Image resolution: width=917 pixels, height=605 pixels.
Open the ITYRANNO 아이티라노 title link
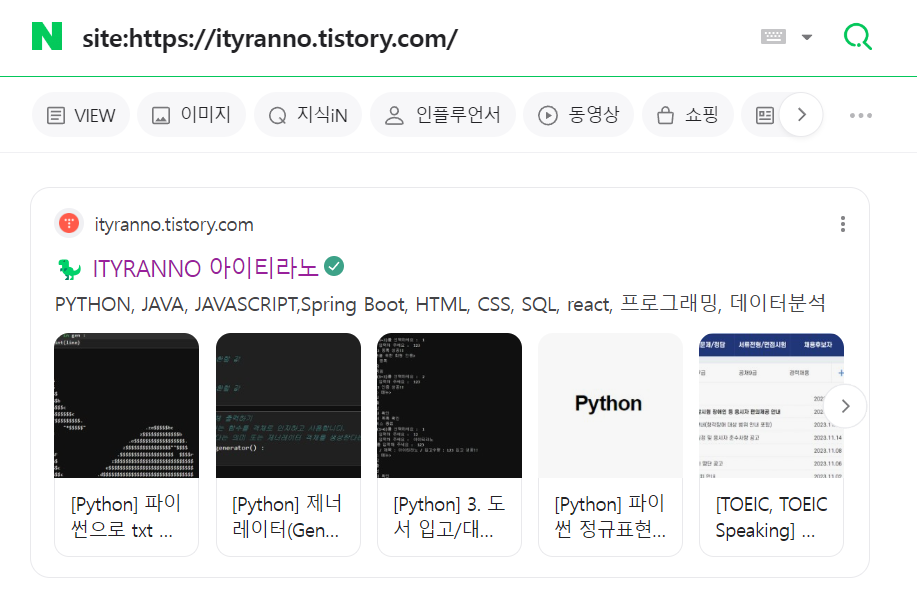click(x=205, y=268)
